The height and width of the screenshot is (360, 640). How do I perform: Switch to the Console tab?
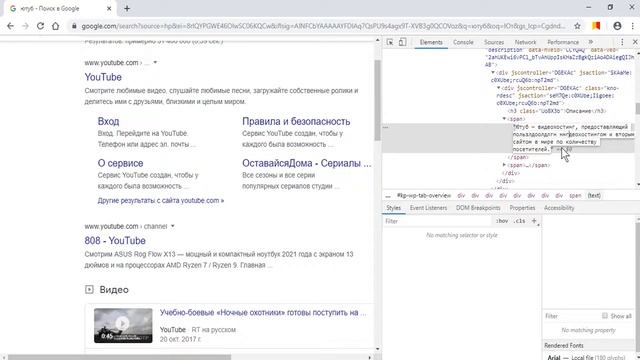463,42
